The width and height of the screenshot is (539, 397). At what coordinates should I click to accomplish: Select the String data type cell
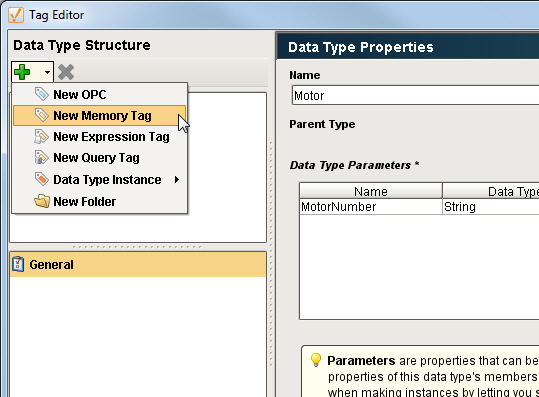[491, 207]
